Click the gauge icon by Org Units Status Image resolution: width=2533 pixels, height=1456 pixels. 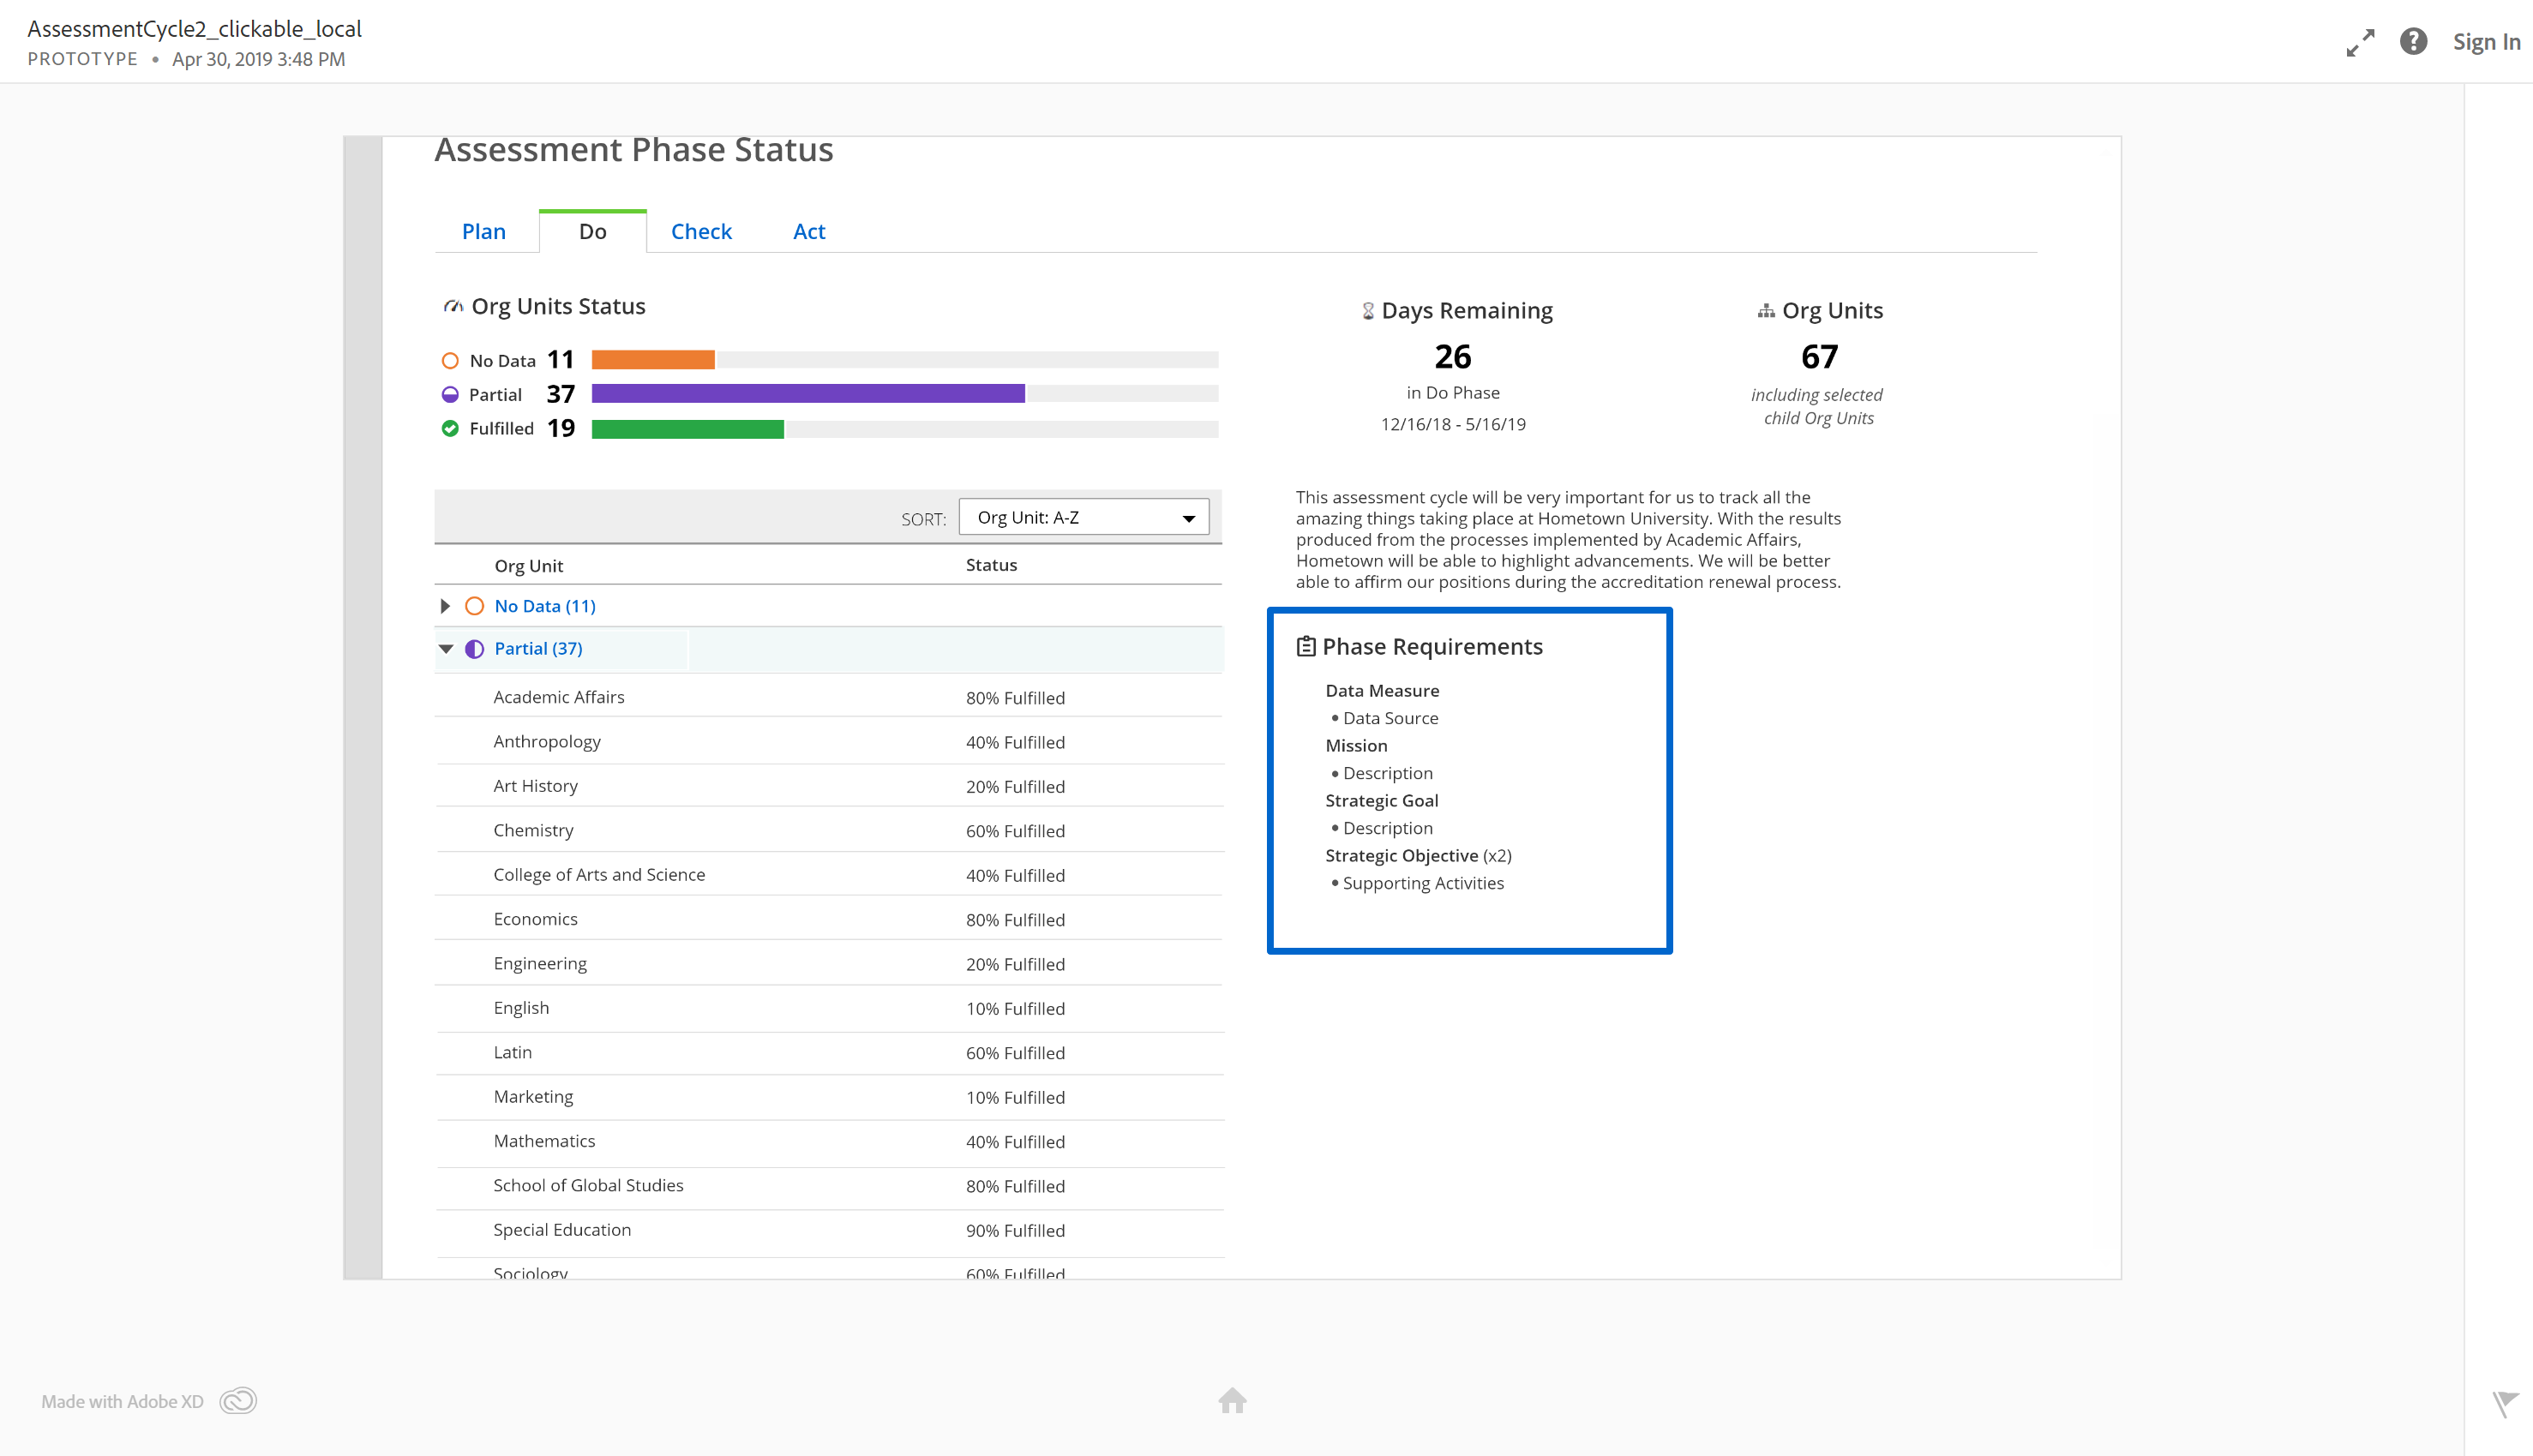tap(453, 307)
